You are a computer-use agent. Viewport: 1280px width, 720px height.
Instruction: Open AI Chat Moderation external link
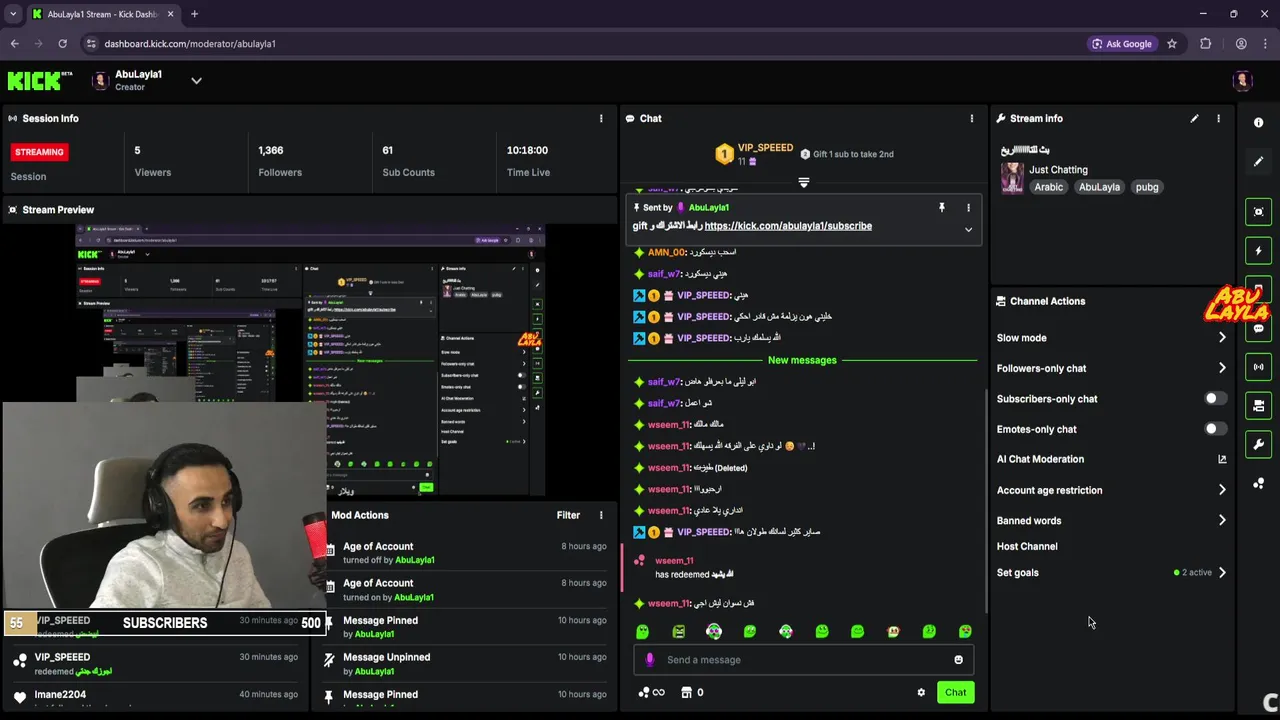coord(1222,459)
